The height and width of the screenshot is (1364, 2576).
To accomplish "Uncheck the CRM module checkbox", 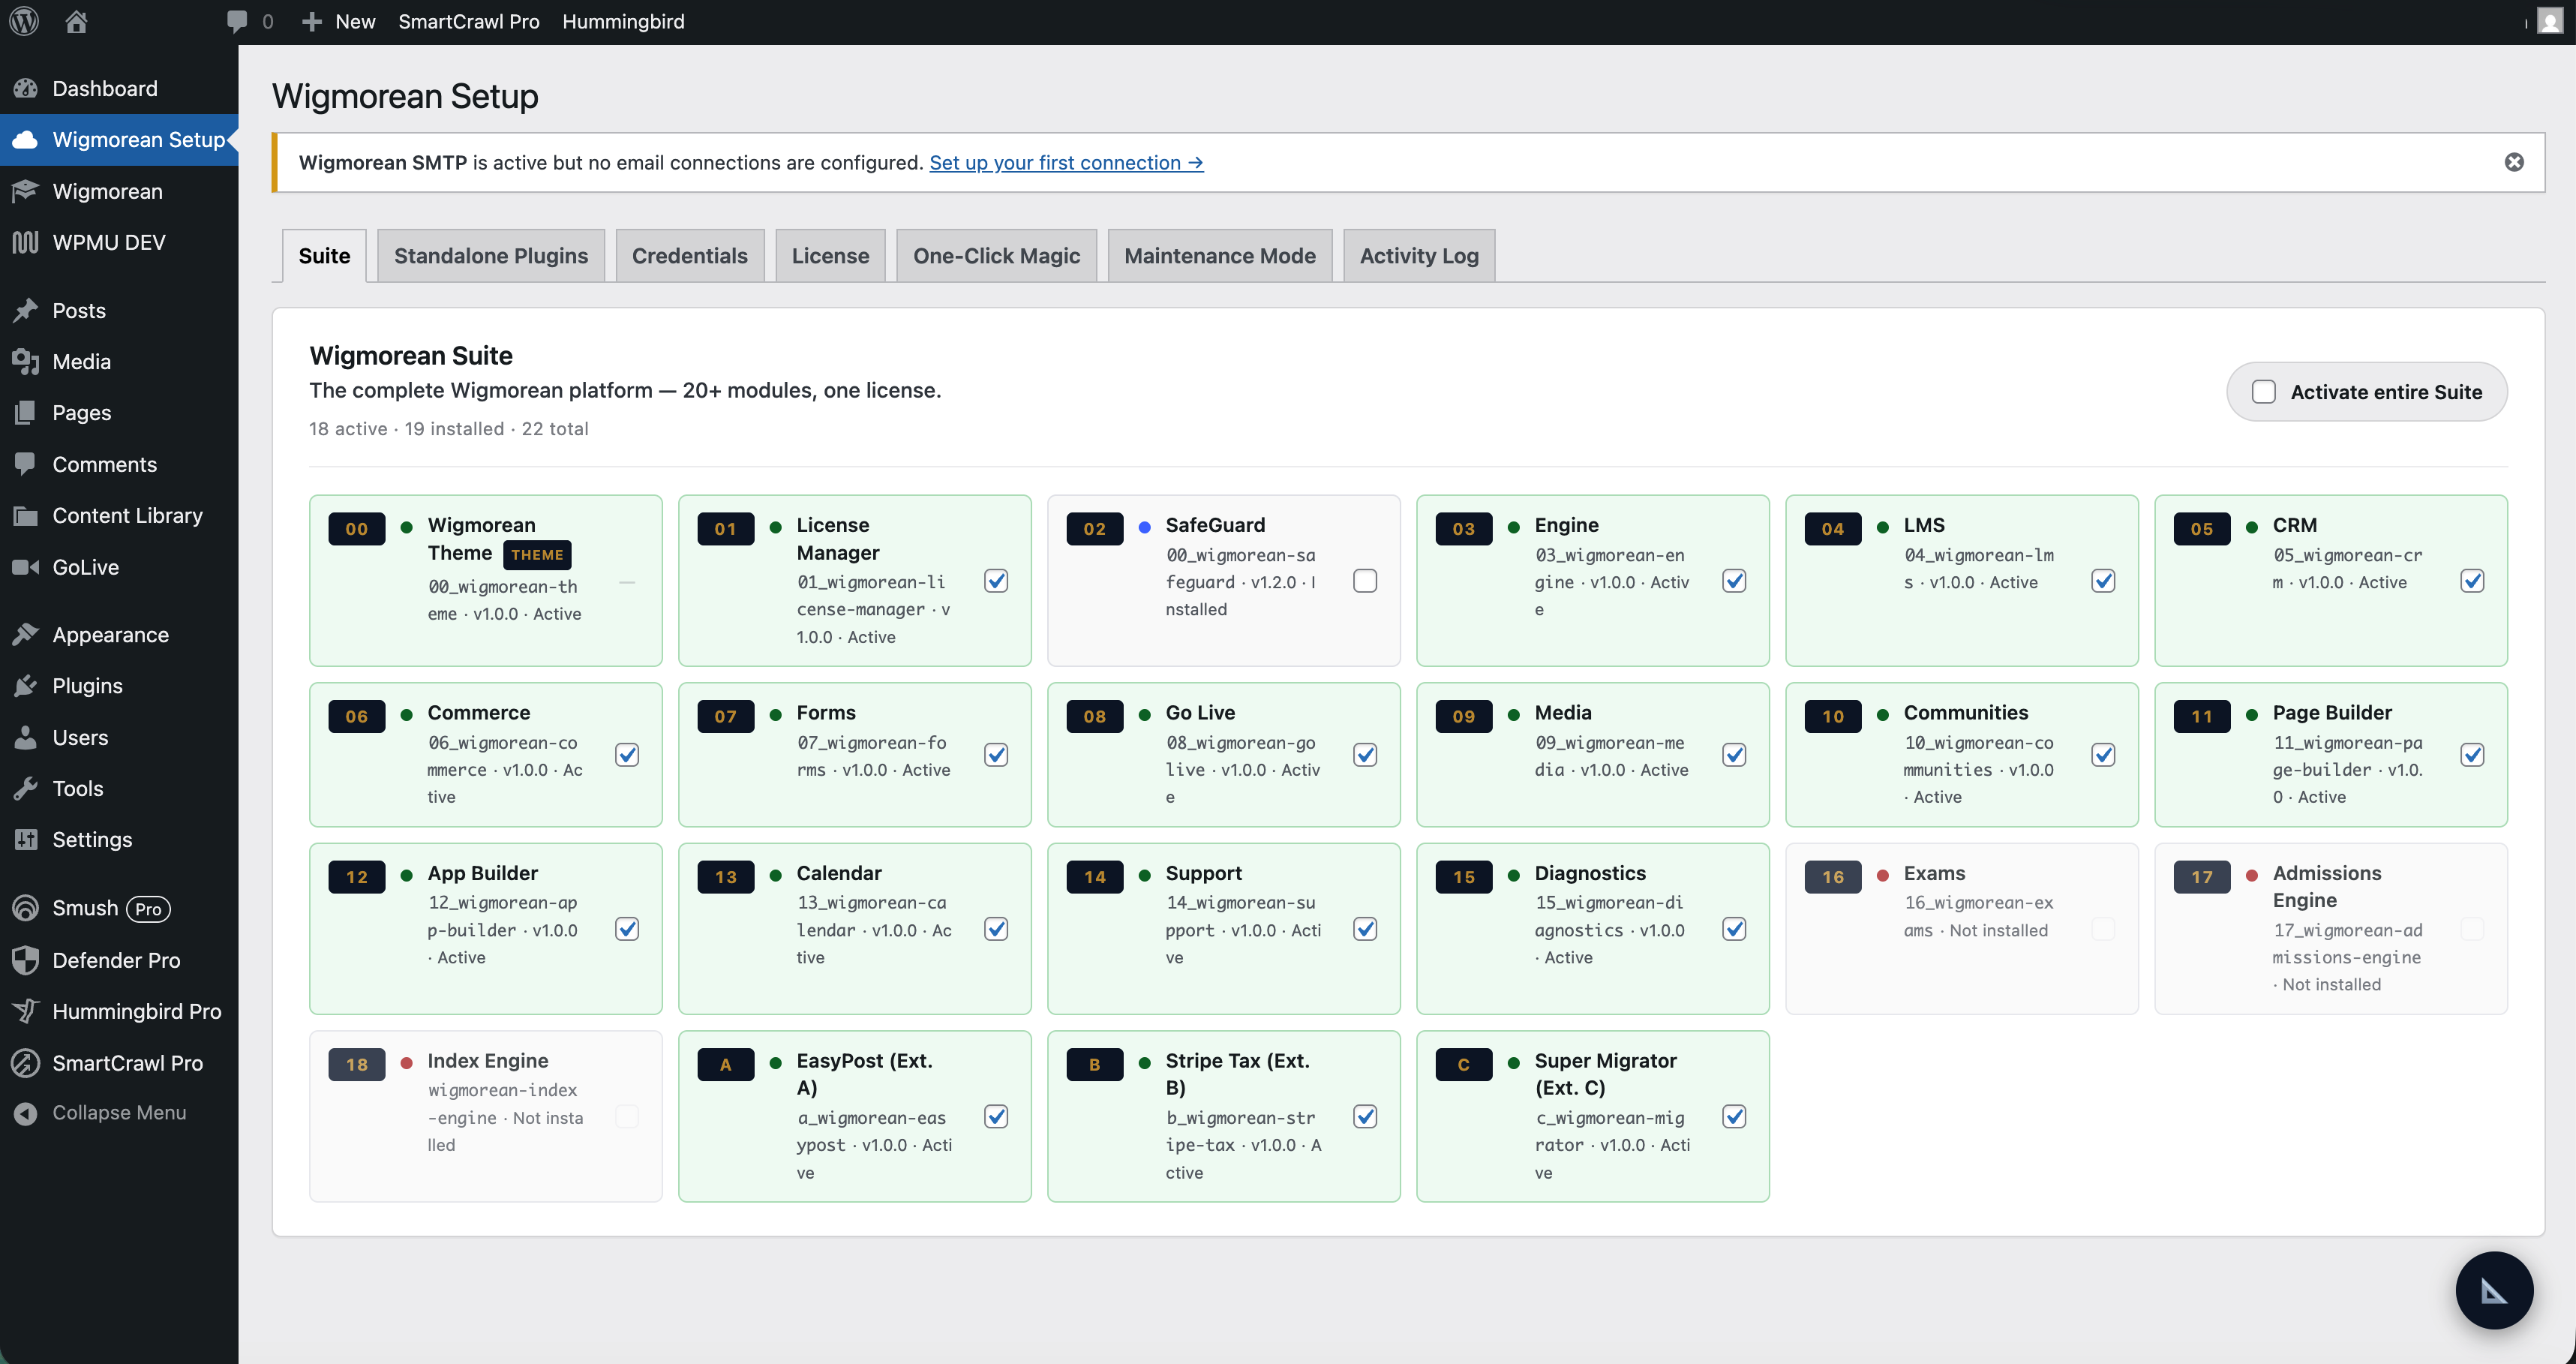I will pos(2472,581).
